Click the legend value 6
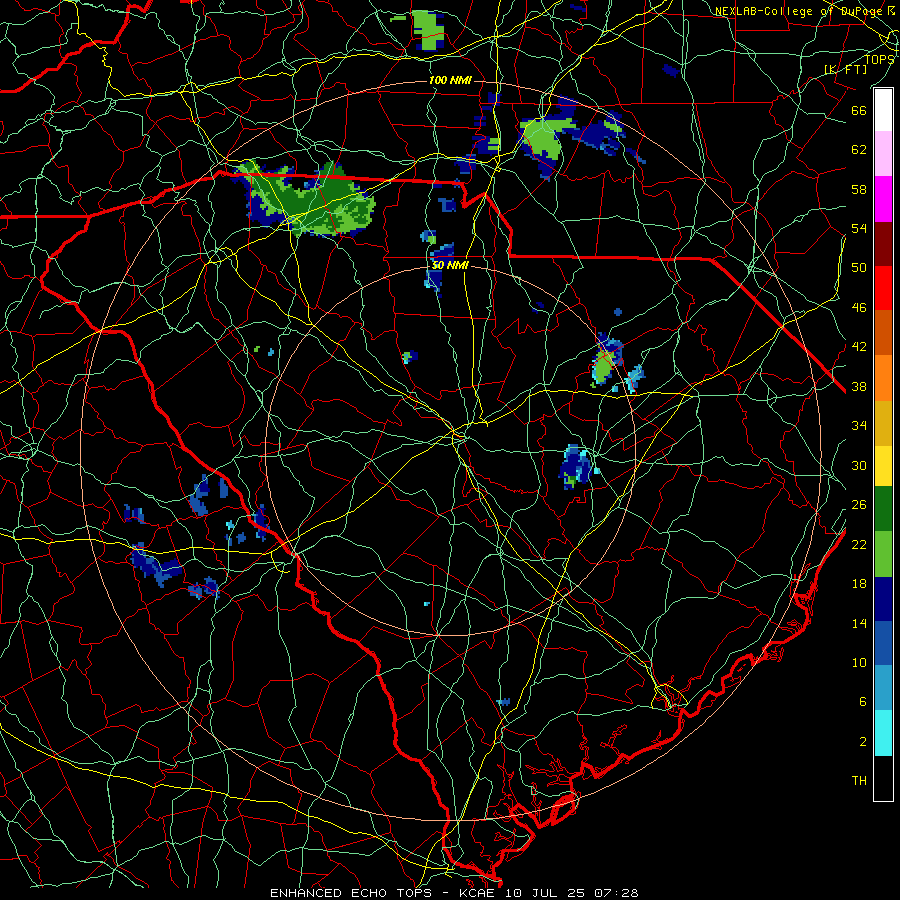 [863, 701]
